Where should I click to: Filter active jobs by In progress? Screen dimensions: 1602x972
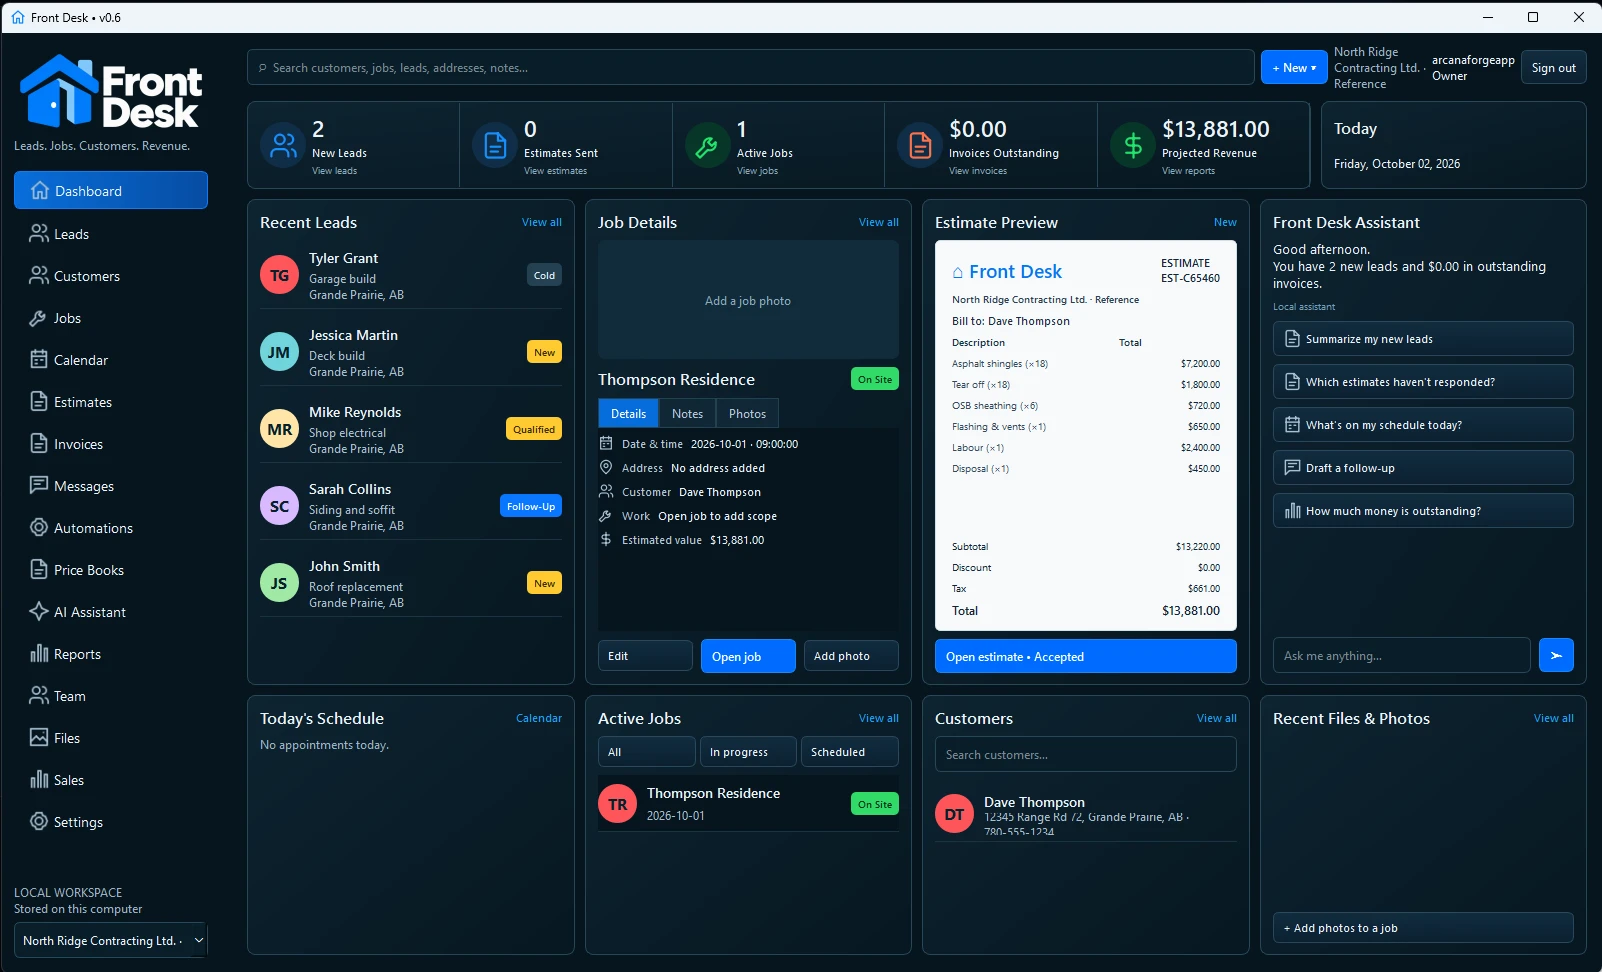(748, 751)
